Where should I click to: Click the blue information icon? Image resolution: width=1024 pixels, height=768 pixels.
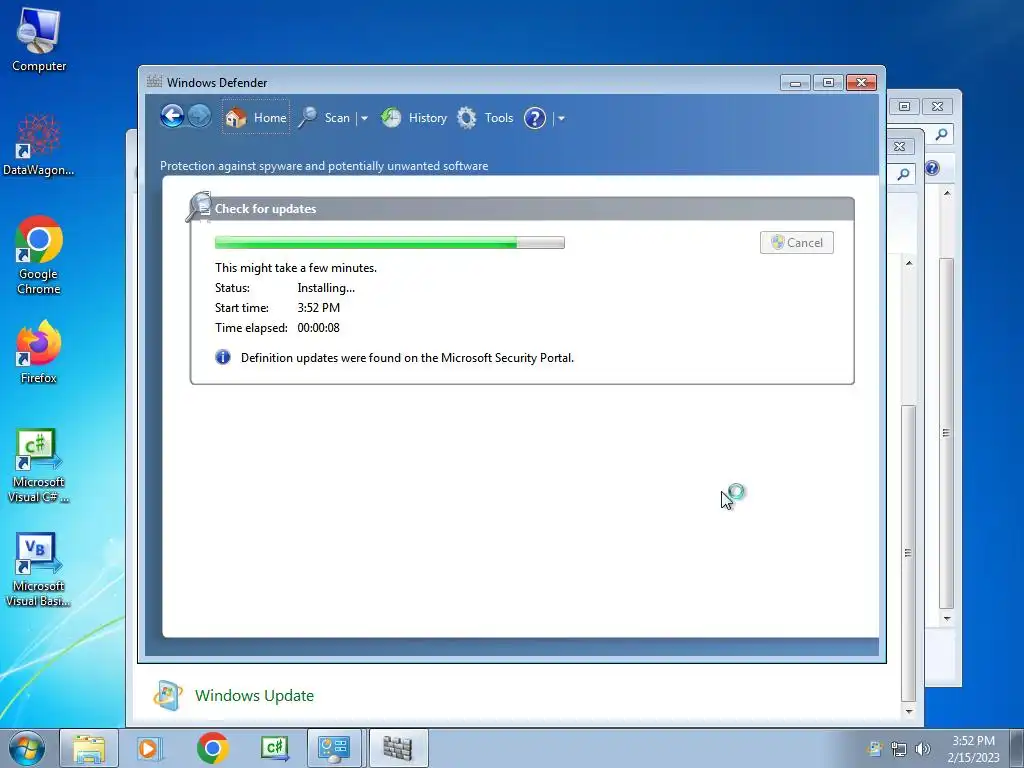click(x=223, y=357)
